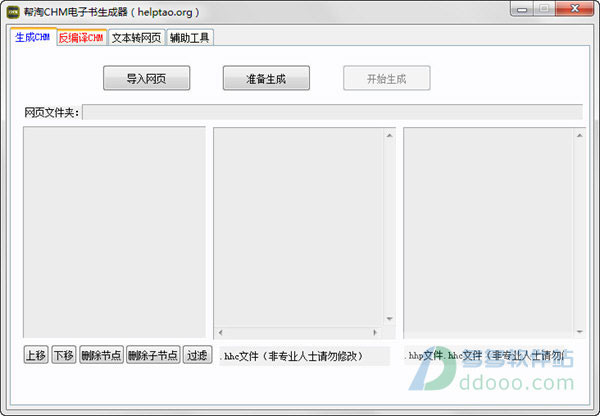
Task: Click the 导入网页 button
Action: pos(147,78)
